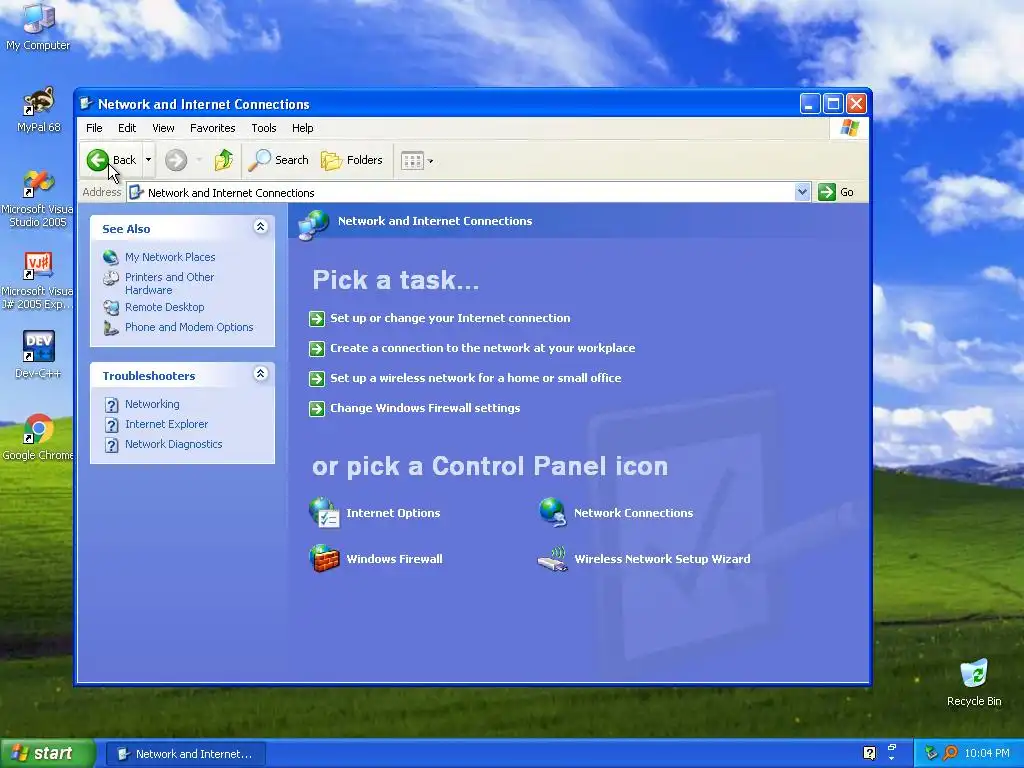1024x768 pixels.
Task: Toggle the Folders pane button
Action: coord(351,160)
